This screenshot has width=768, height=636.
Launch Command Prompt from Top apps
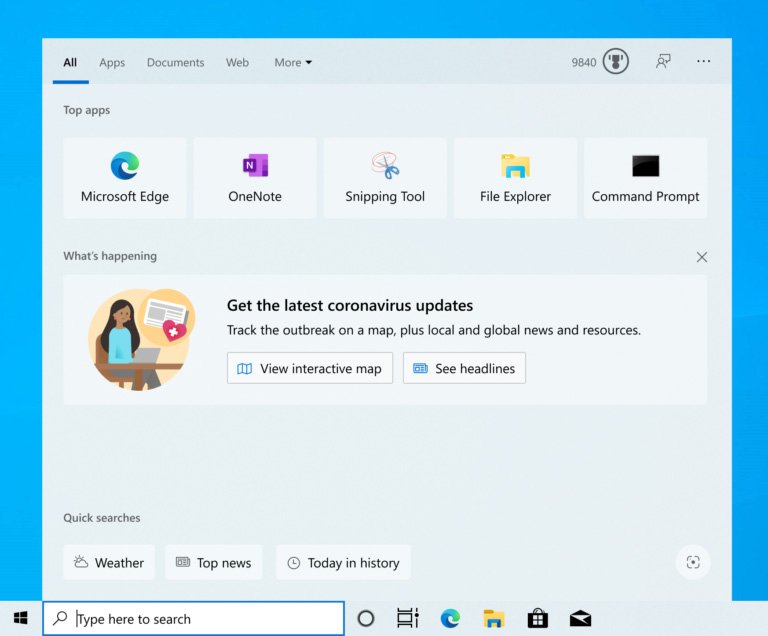pos(645,178)
